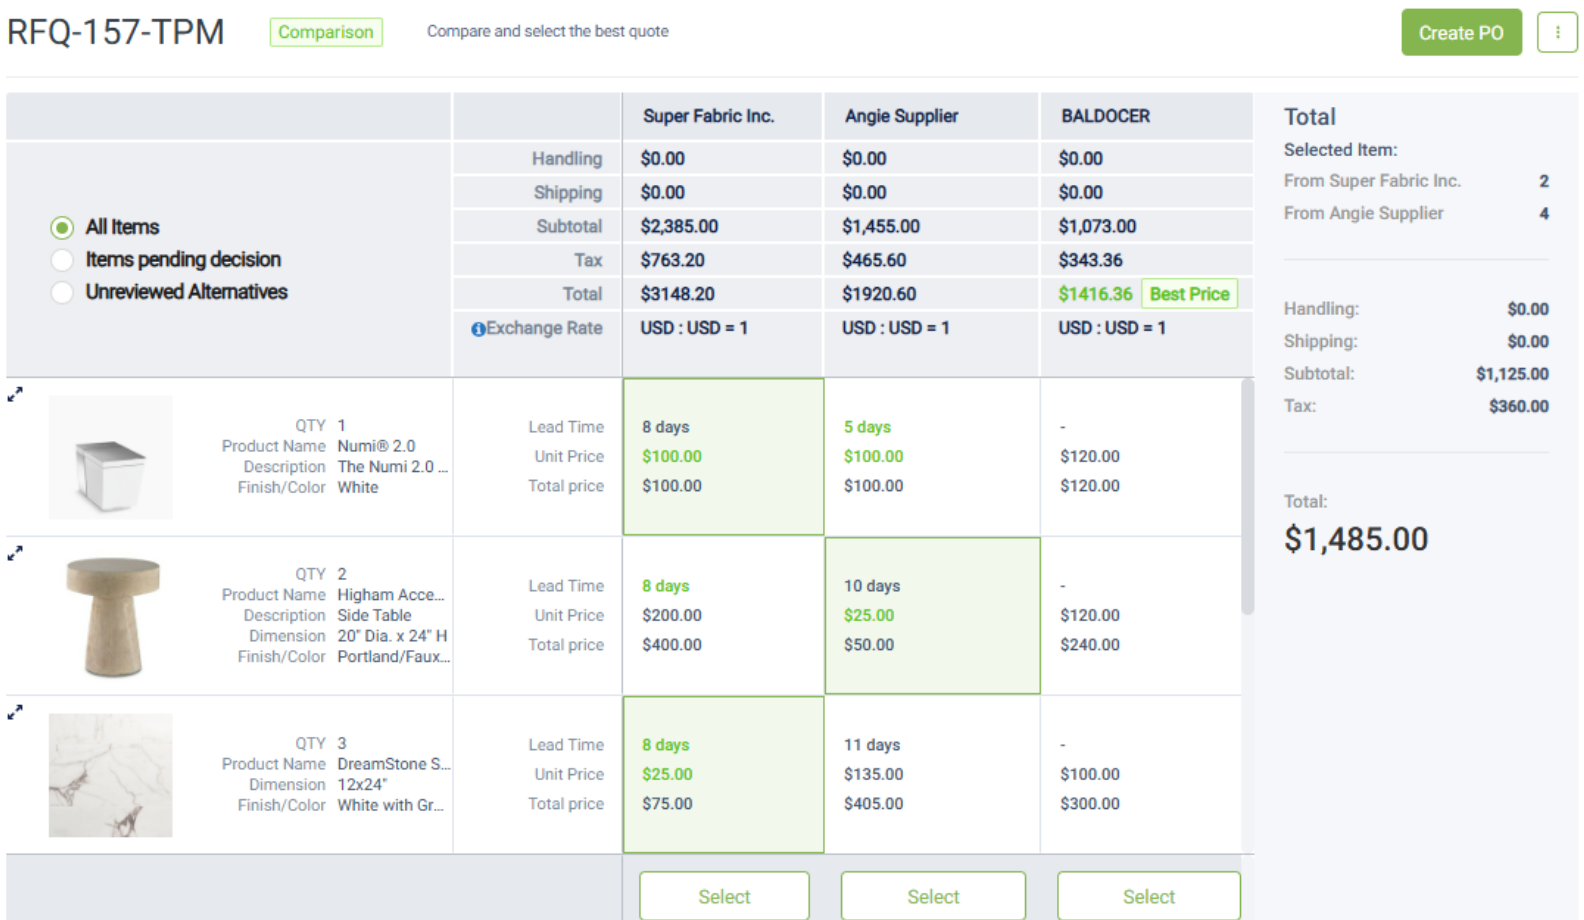Select the All Items radio button

pos(62,228)
